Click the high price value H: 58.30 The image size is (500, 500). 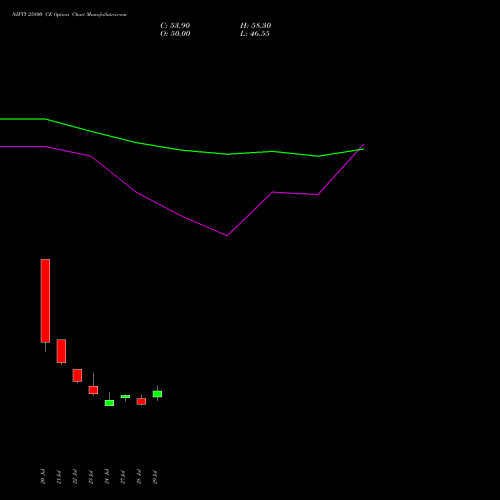point(255,26)
